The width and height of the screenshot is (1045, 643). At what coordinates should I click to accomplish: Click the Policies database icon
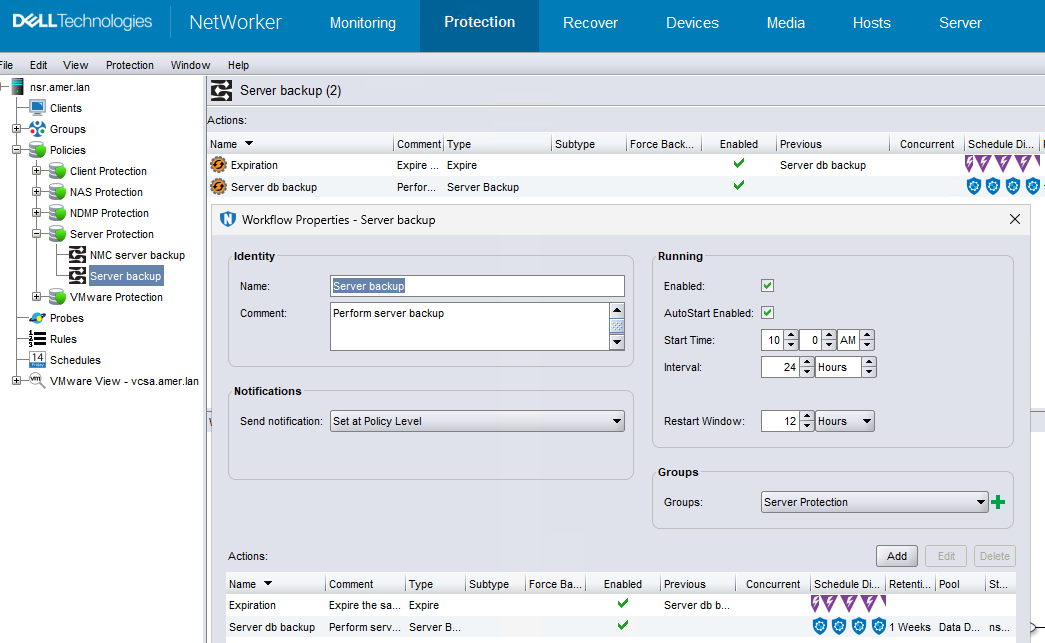(x=37, y=150)
